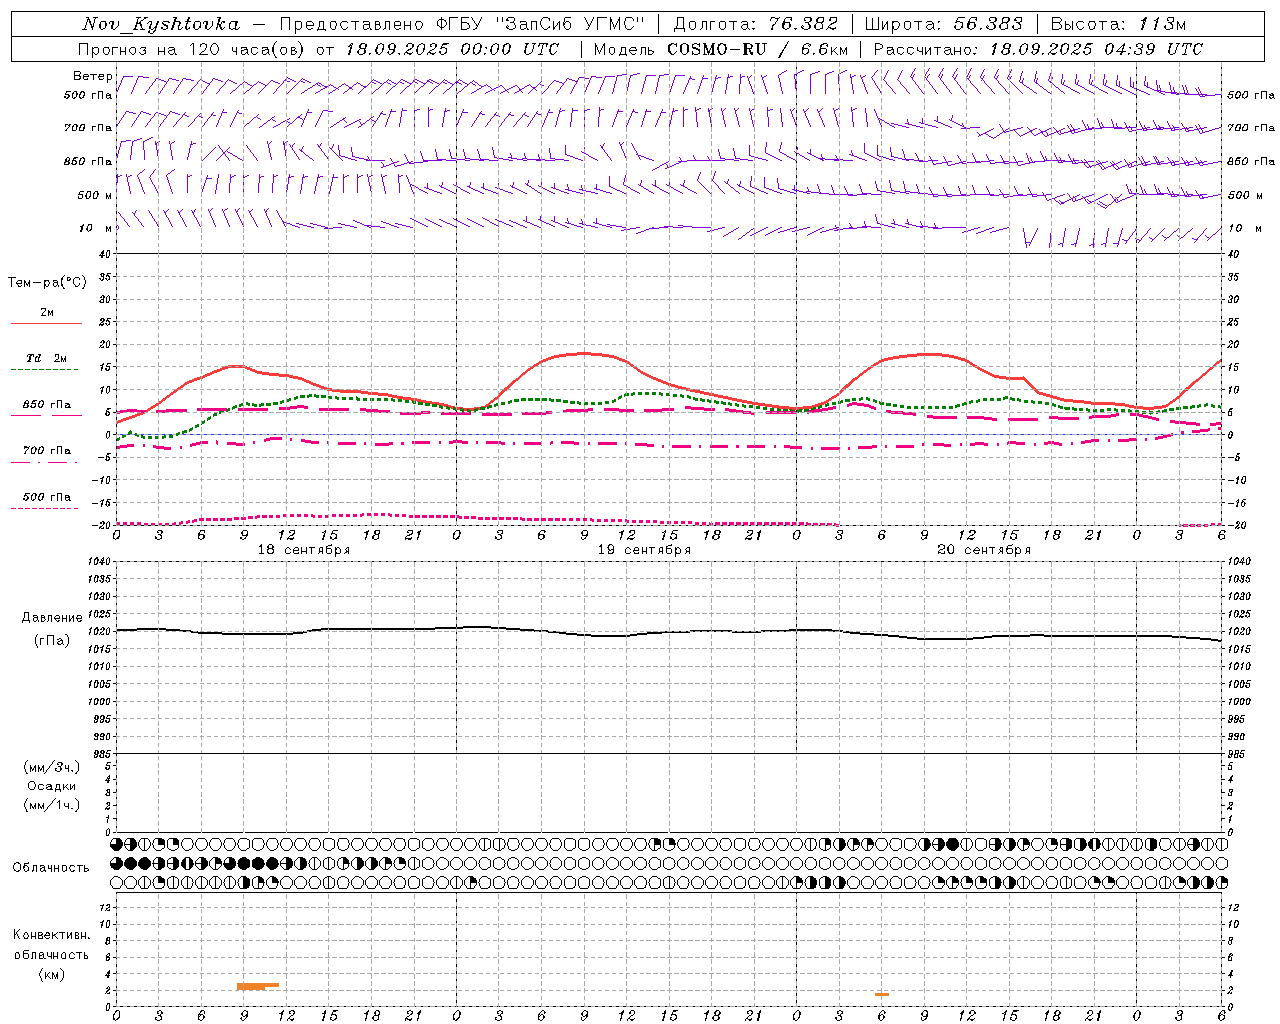This screenshot has height=1024, width=1280.
Task: Click the Td 2м dew point legend entry
Action: (46, 358)
